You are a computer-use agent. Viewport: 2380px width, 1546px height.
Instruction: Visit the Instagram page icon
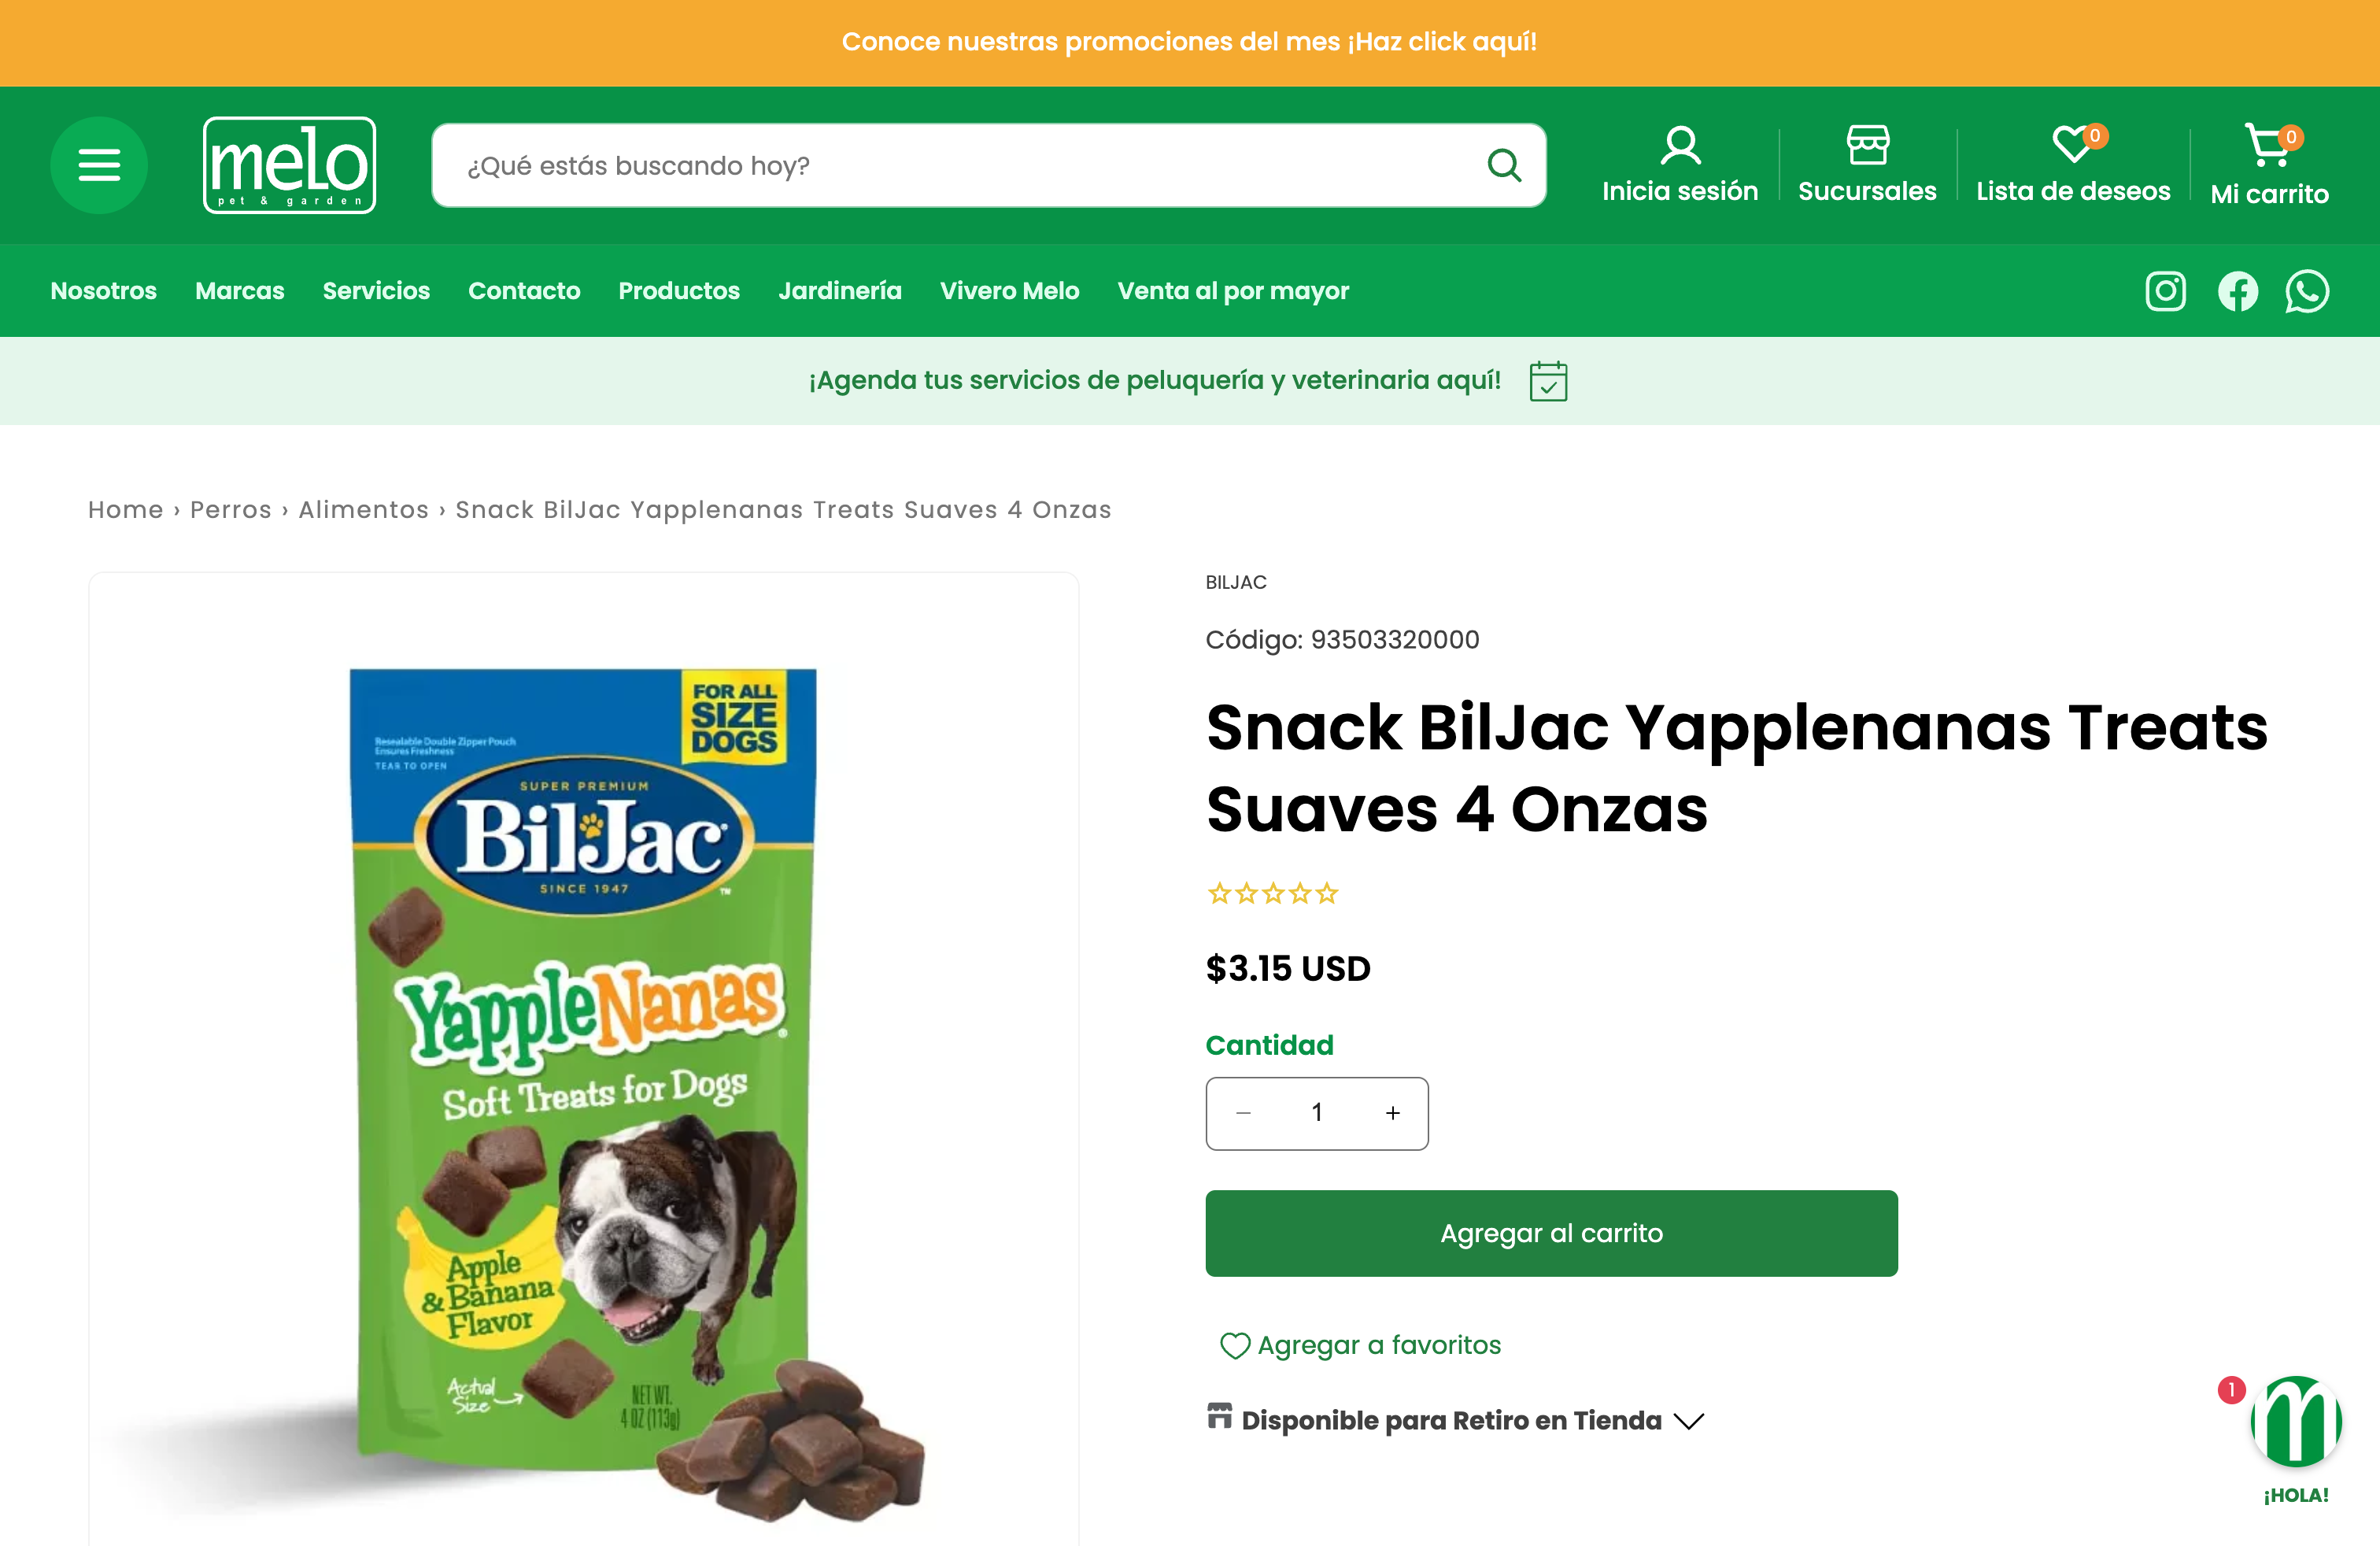tap(2165, 292)
